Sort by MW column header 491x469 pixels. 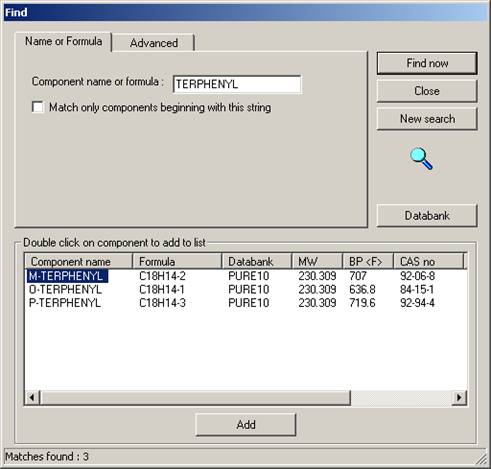point(317,261)
